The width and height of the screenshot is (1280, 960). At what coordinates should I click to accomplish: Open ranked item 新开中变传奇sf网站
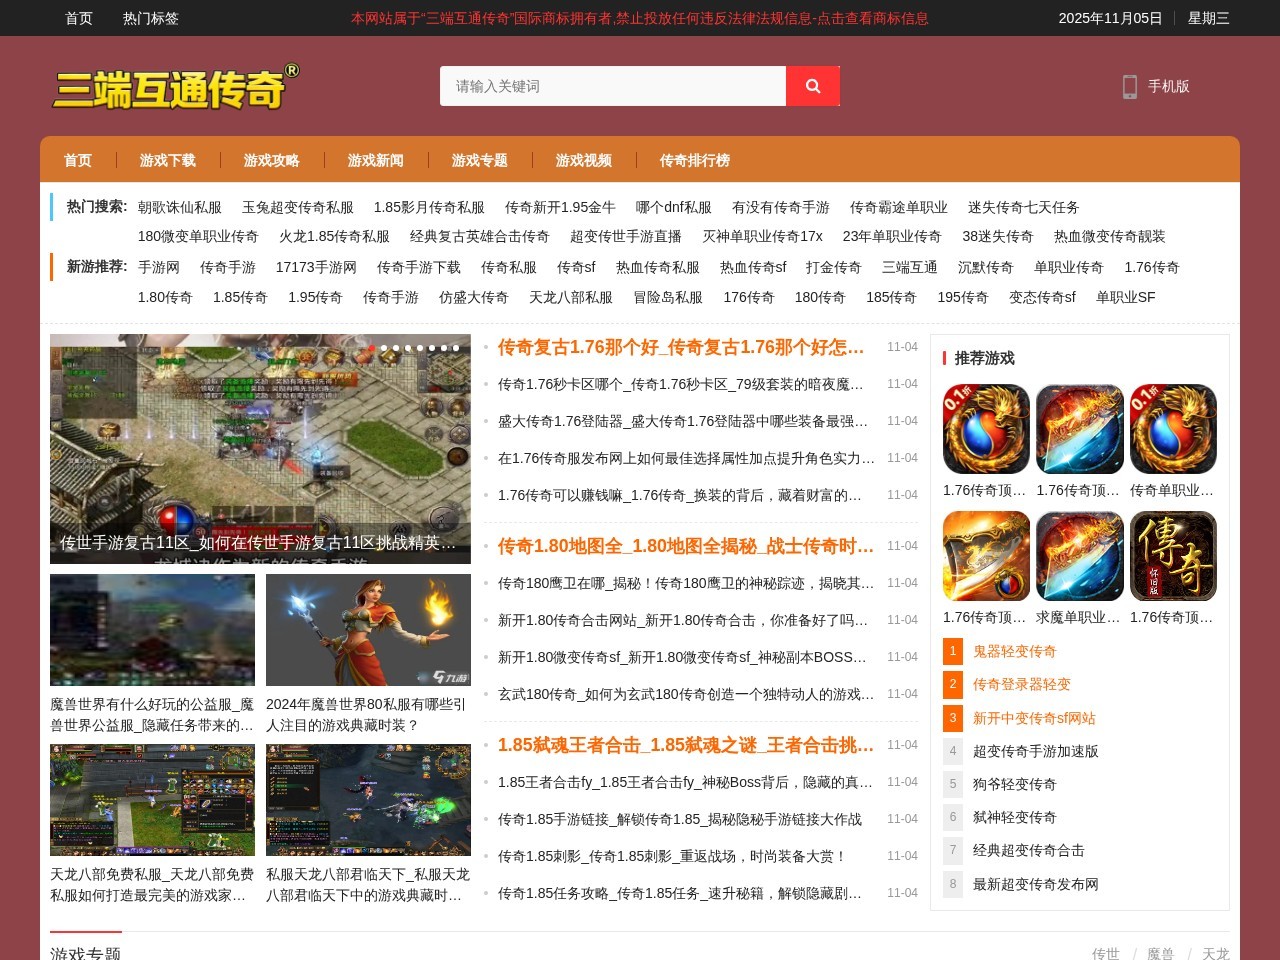point(1034,718)
